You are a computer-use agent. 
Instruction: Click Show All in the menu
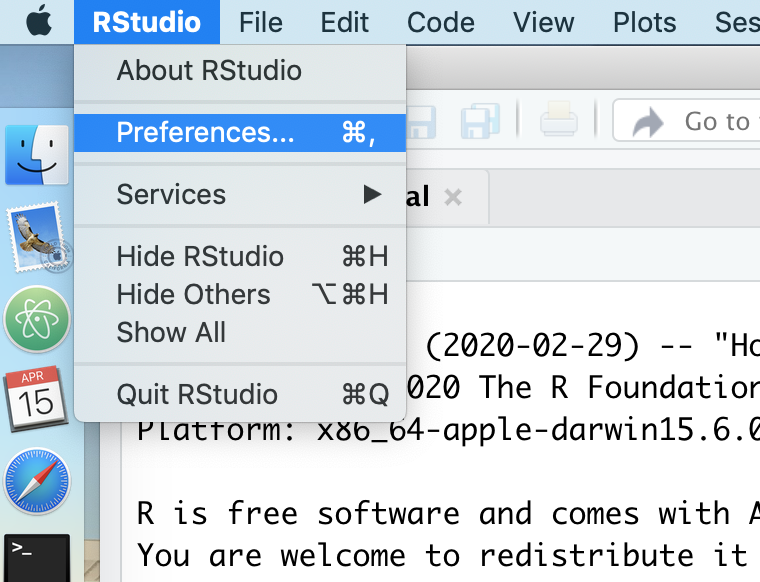(x=171, y=333)
